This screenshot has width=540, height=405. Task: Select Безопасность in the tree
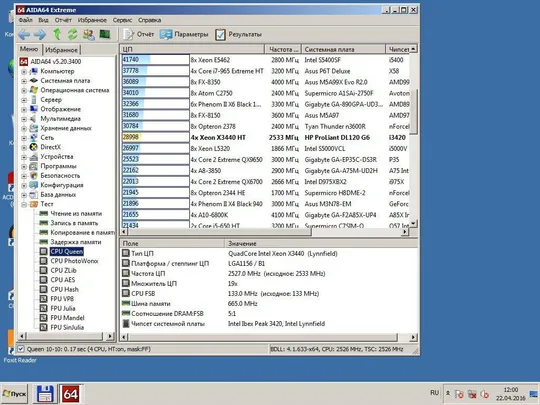[60, 176]
